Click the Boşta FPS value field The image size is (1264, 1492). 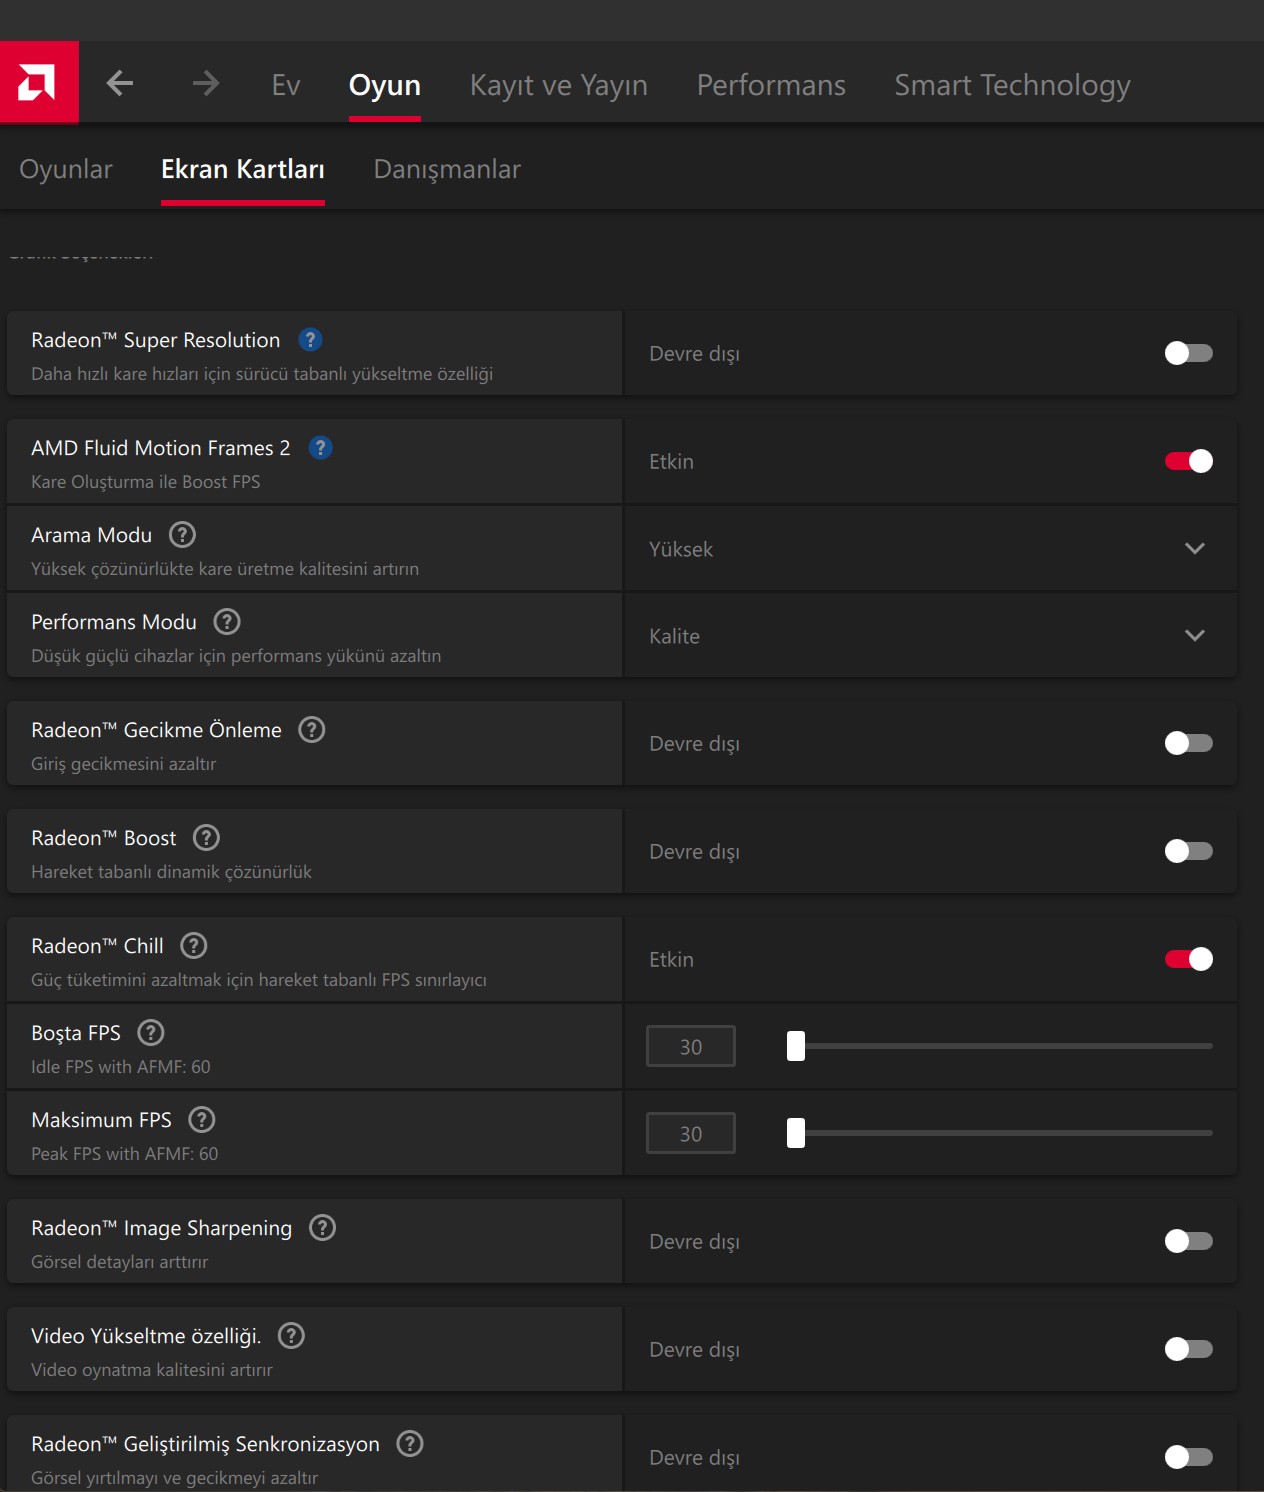pos(691,1046)
